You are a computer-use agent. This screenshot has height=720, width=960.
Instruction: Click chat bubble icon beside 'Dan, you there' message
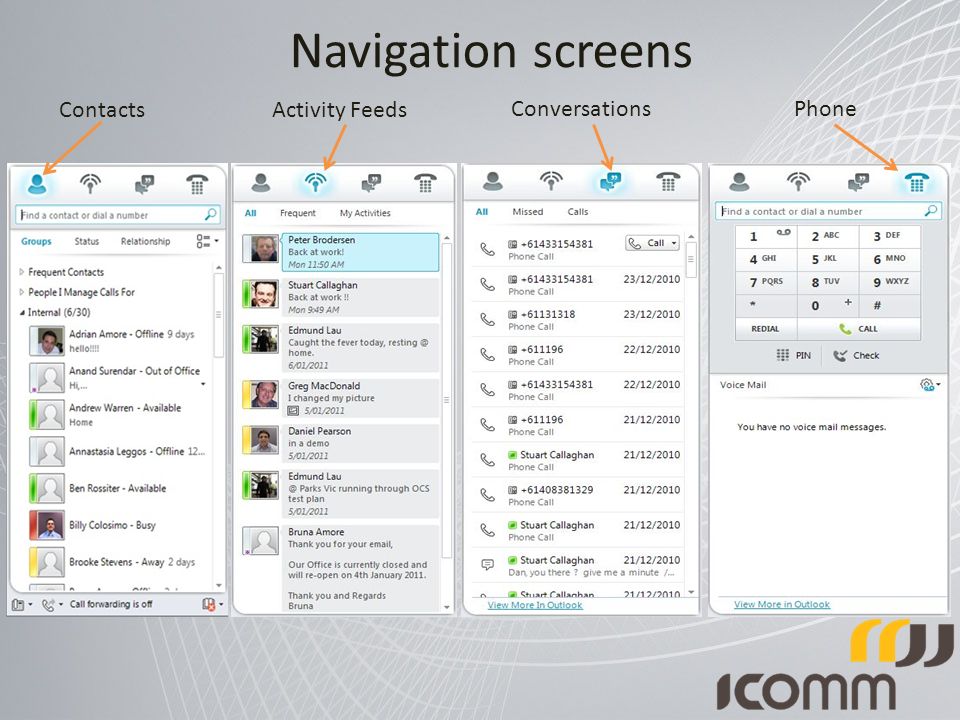487,564
